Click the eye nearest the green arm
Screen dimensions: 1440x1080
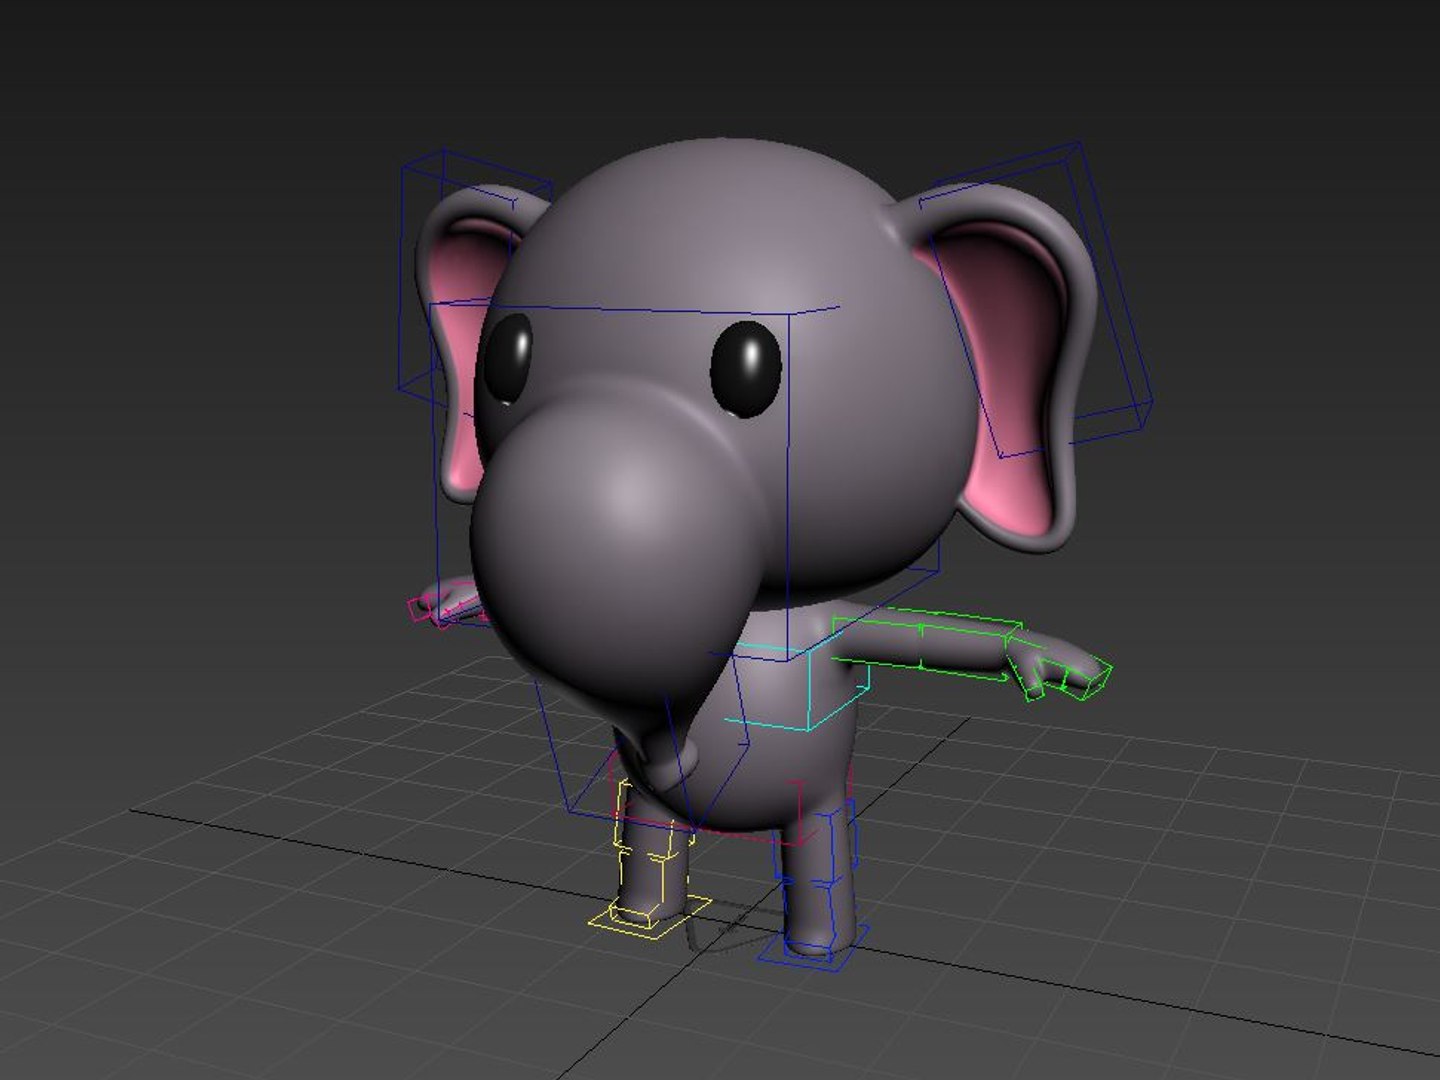[746, 369]
